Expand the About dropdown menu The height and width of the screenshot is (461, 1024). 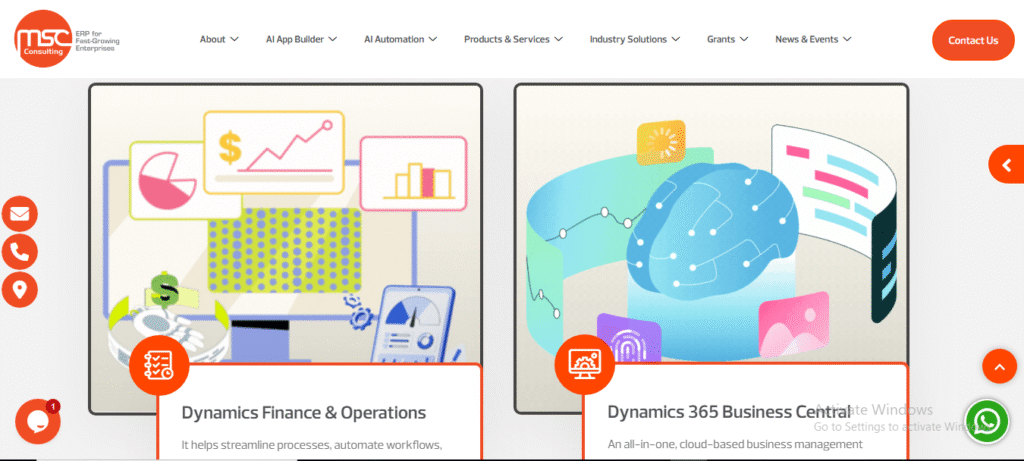(219, 40)
